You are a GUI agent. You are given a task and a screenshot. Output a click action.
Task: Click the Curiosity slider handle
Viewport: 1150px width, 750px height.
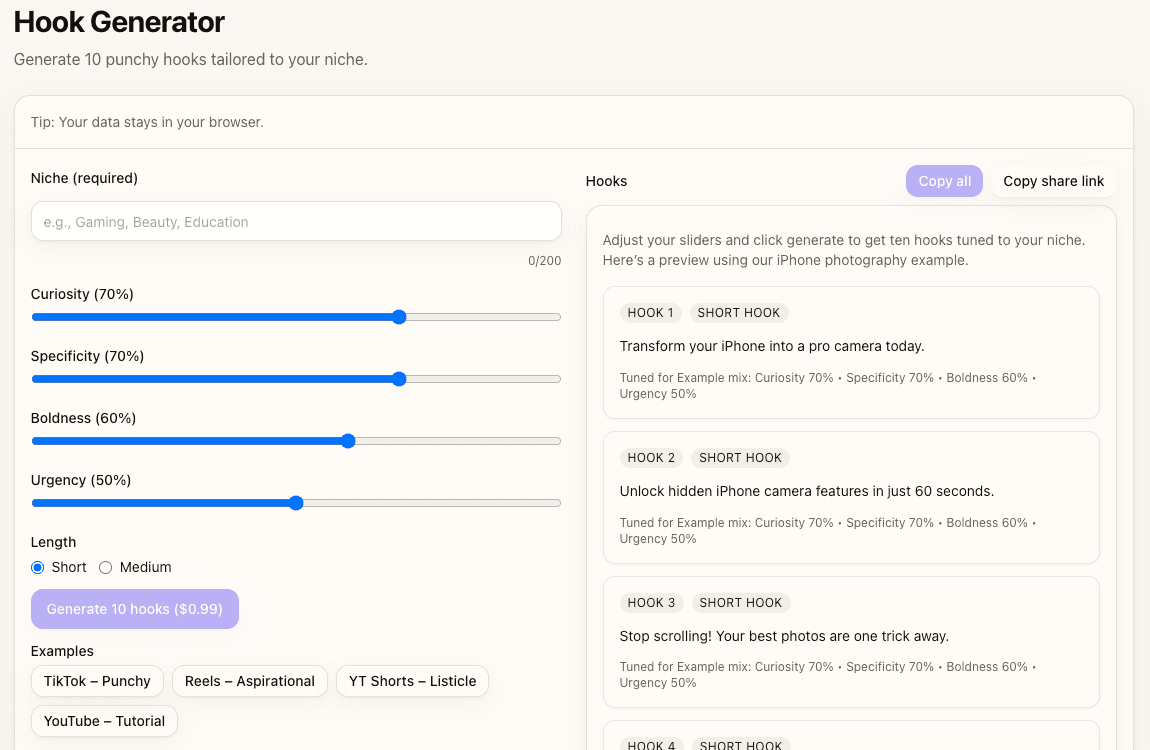click(x=399, y=317)
